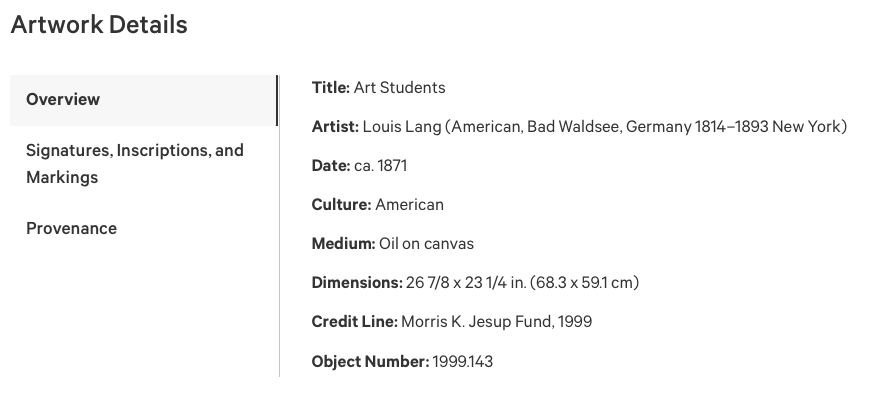878x415 pixels.
Task: Select the Overview tab
Action: click(x=63, y=100)
